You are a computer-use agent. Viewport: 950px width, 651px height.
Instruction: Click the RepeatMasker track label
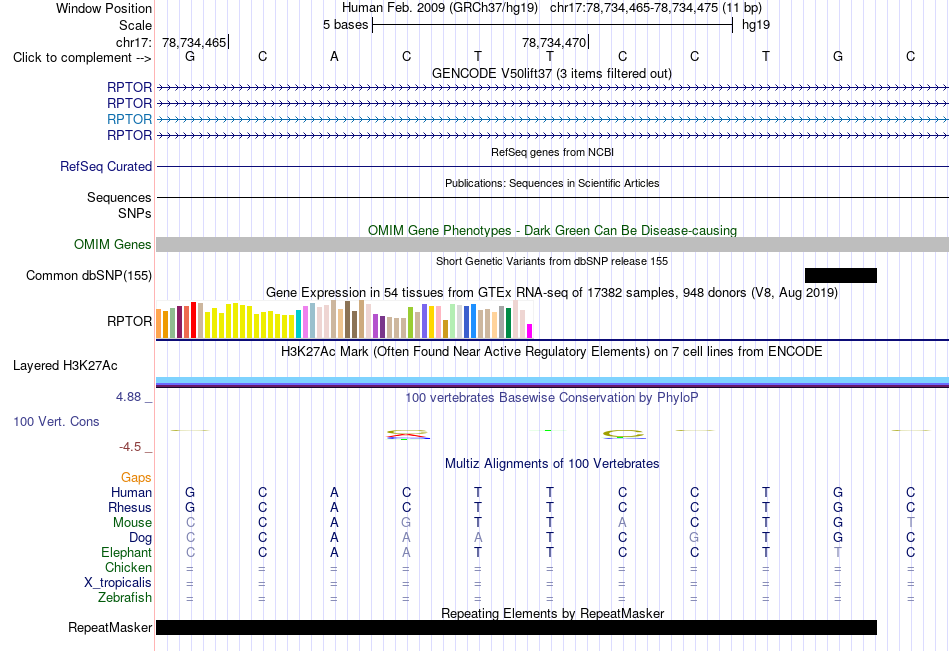(110, 627)
